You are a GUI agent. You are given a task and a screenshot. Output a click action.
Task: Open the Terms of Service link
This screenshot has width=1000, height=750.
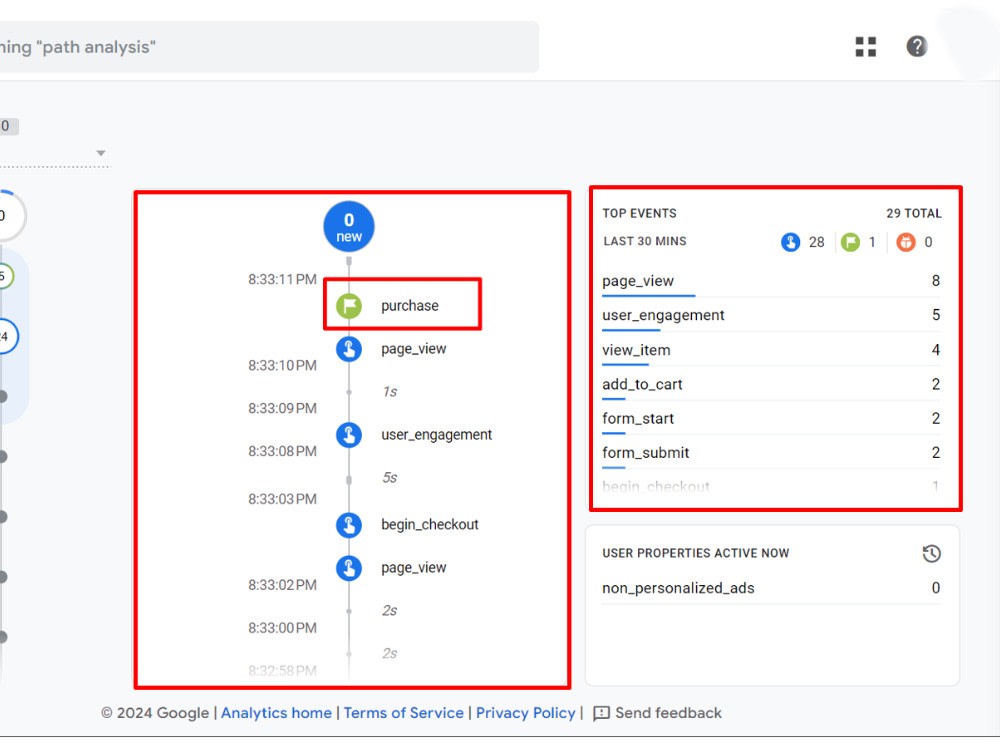(x=404, y=713)
